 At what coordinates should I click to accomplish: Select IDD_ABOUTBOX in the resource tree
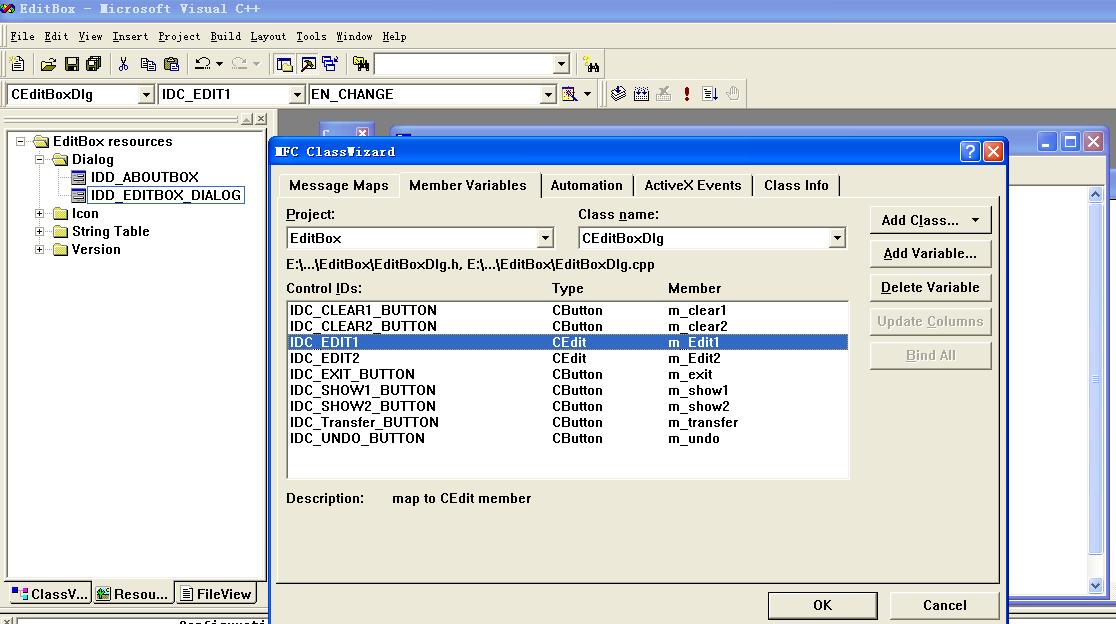click(x=144, y=177)
